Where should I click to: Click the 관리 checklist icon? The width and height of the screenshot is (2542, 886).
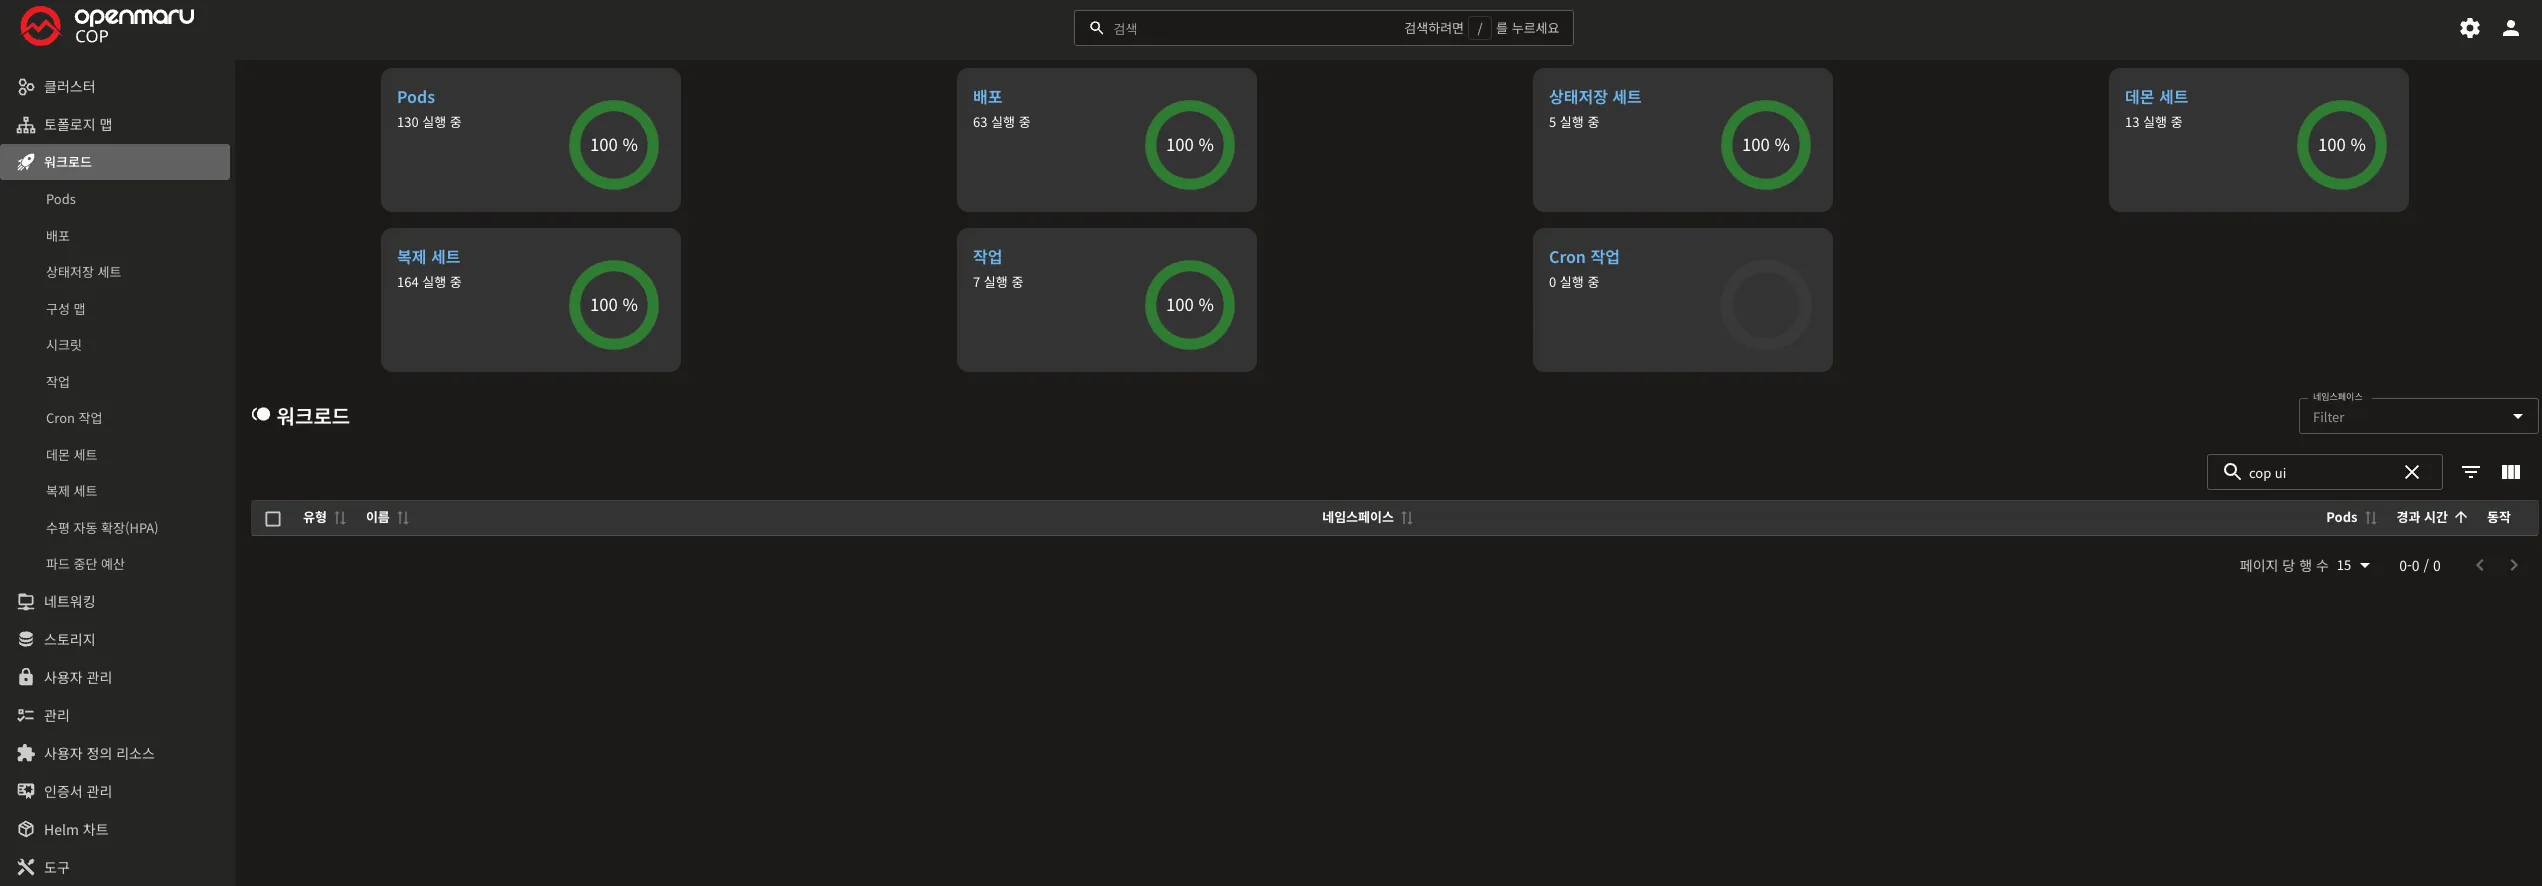(26, 715)
